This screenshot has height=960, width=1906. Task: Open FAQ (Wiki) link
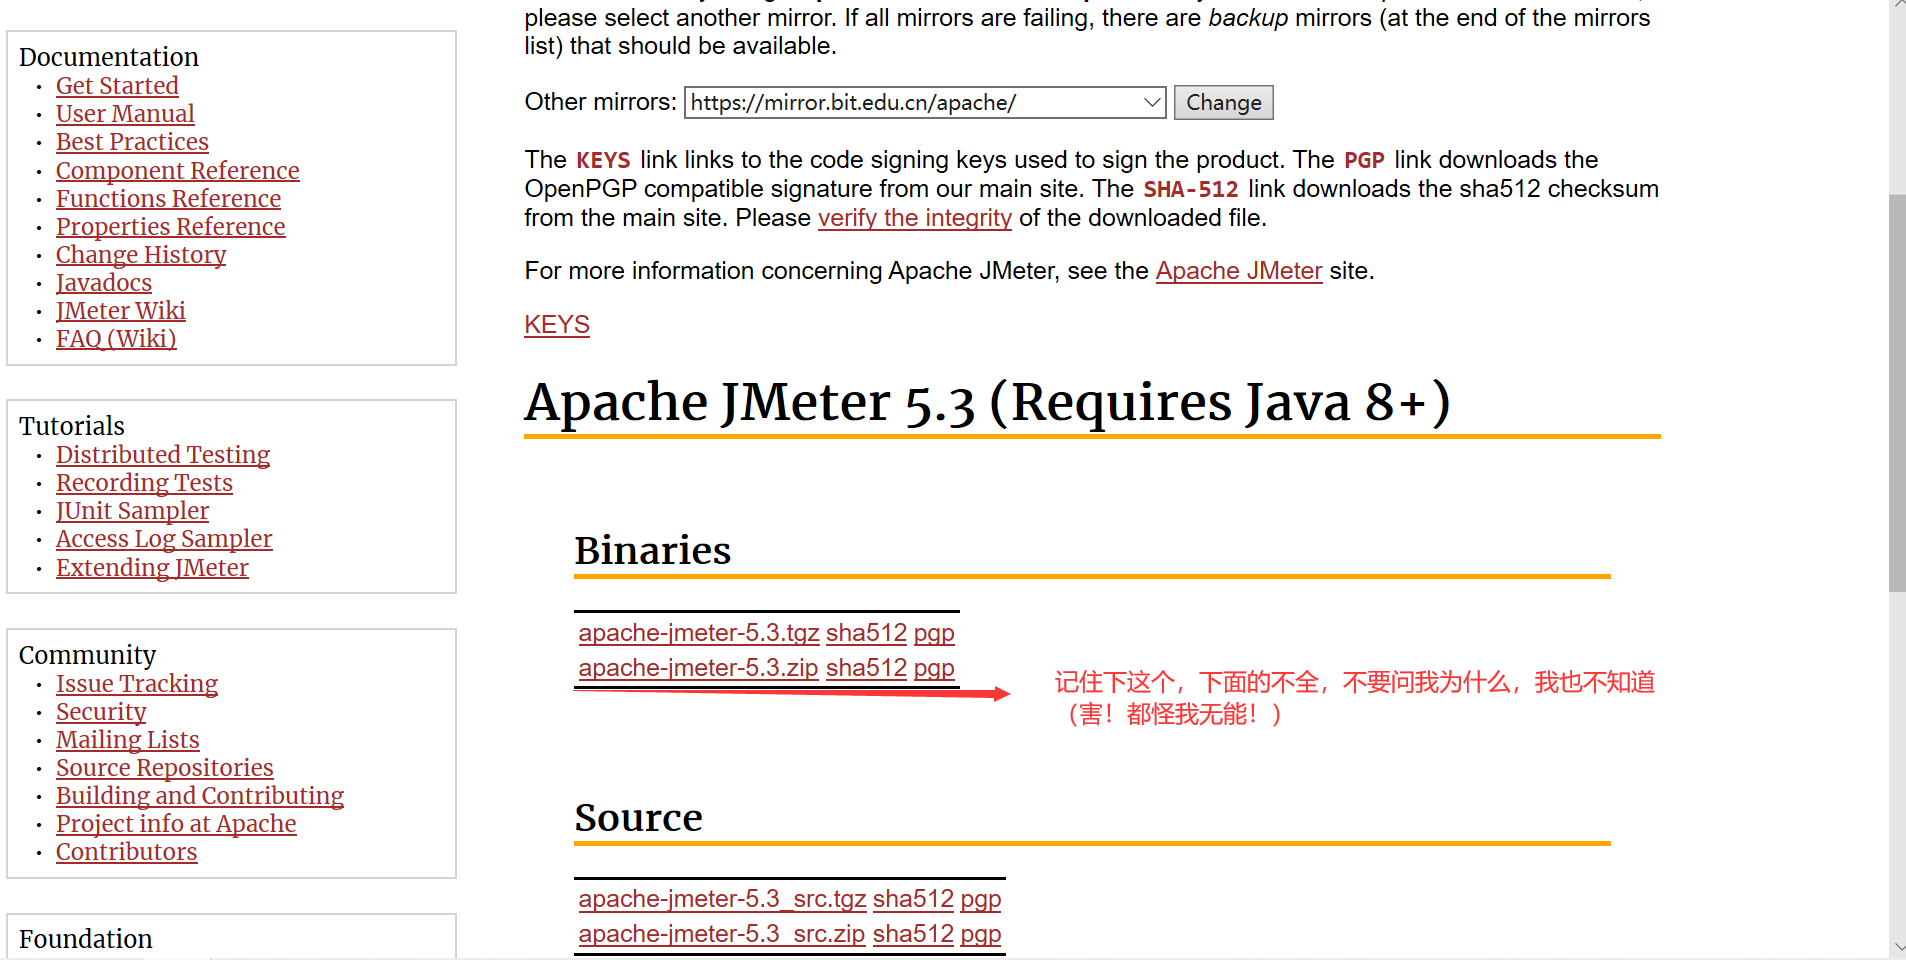click(116, 339)
